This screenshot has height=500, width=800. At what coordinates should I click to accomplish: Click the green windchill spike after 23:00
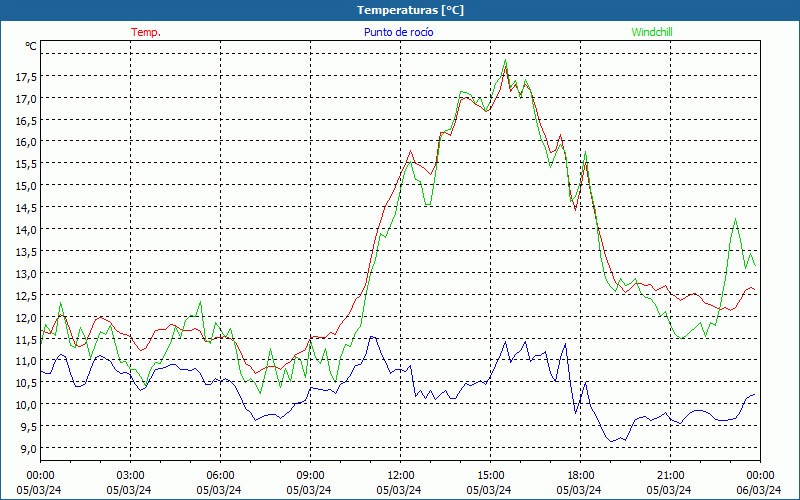tap(735, 219)
